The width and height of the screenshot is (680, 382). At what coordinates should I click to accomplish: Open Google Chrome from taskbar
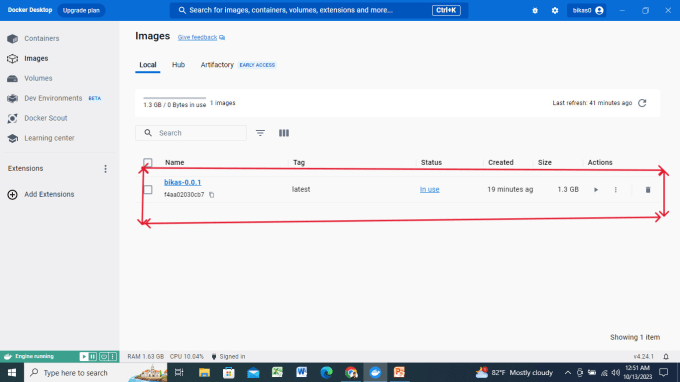351,372
